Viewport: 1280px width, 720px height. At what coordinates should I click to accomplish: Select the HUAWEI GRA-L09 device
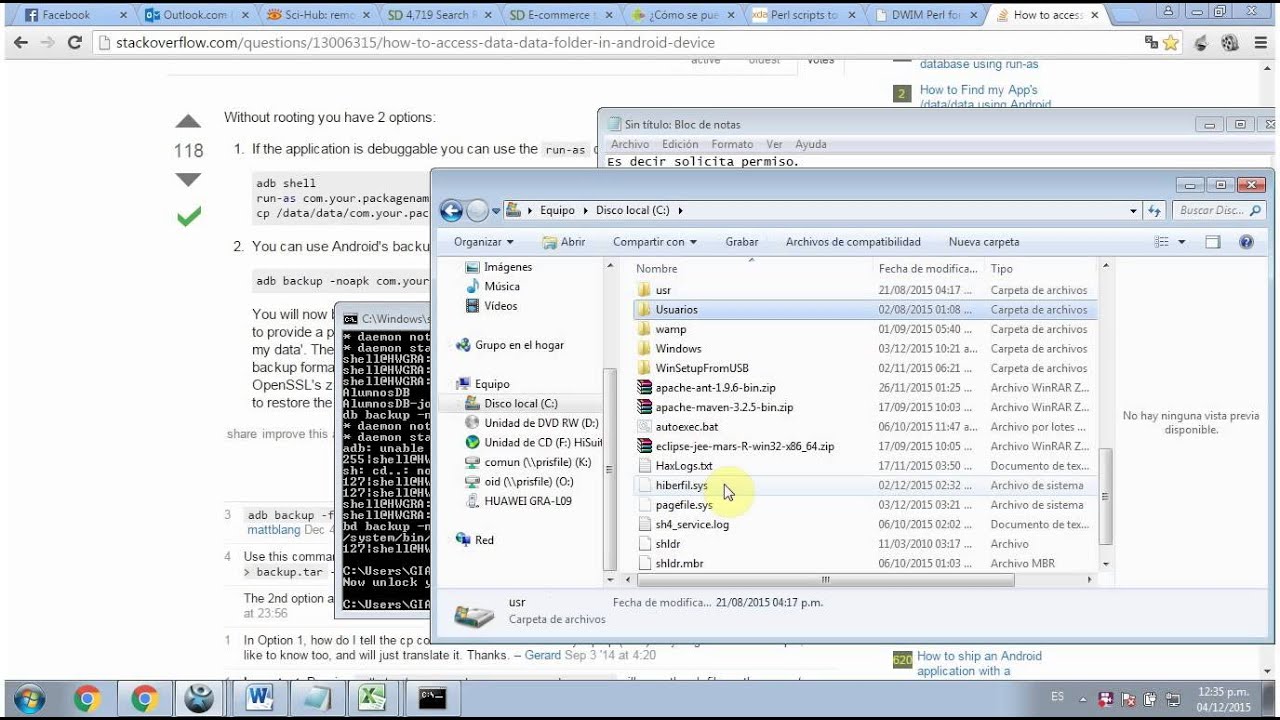(x=517, y=501)
